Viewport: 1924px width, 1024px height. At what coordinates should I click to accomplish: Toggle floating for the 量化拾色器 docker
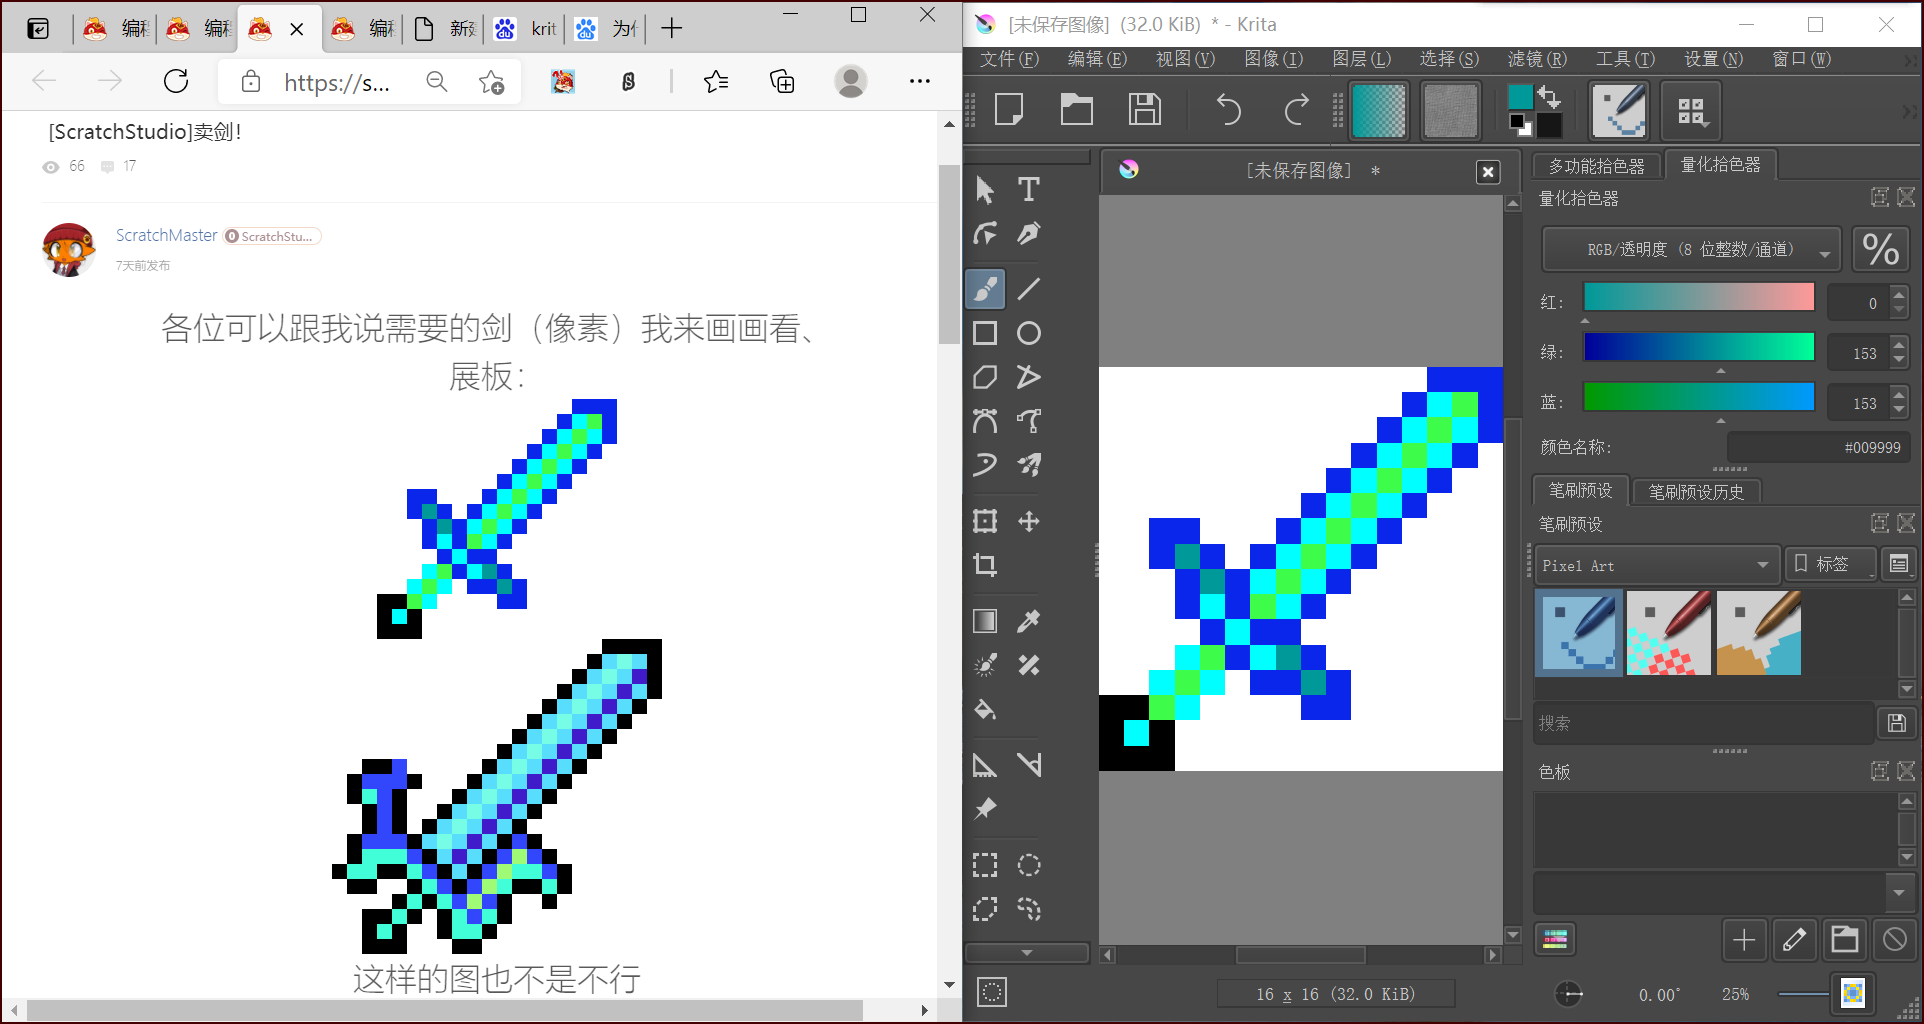point(1880,198)
